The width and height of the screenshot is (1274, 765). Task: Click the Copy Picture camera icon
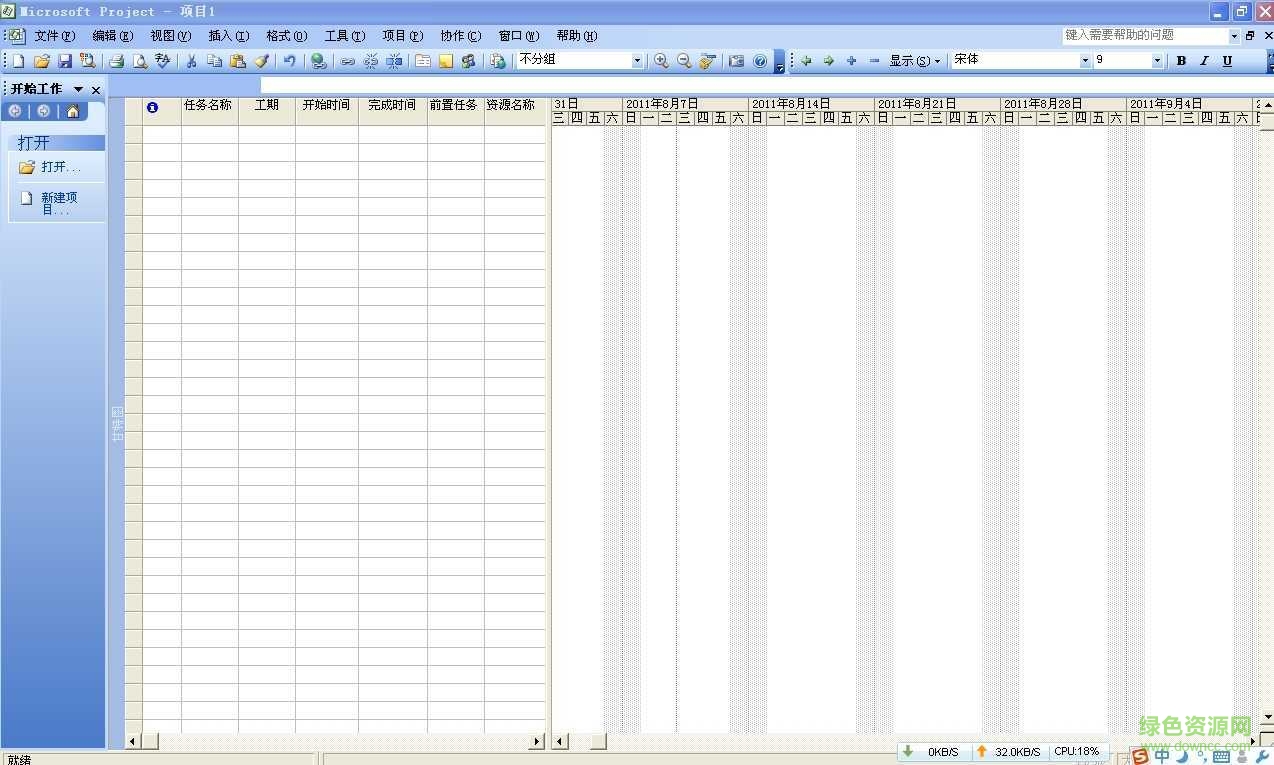pos(737,61)
